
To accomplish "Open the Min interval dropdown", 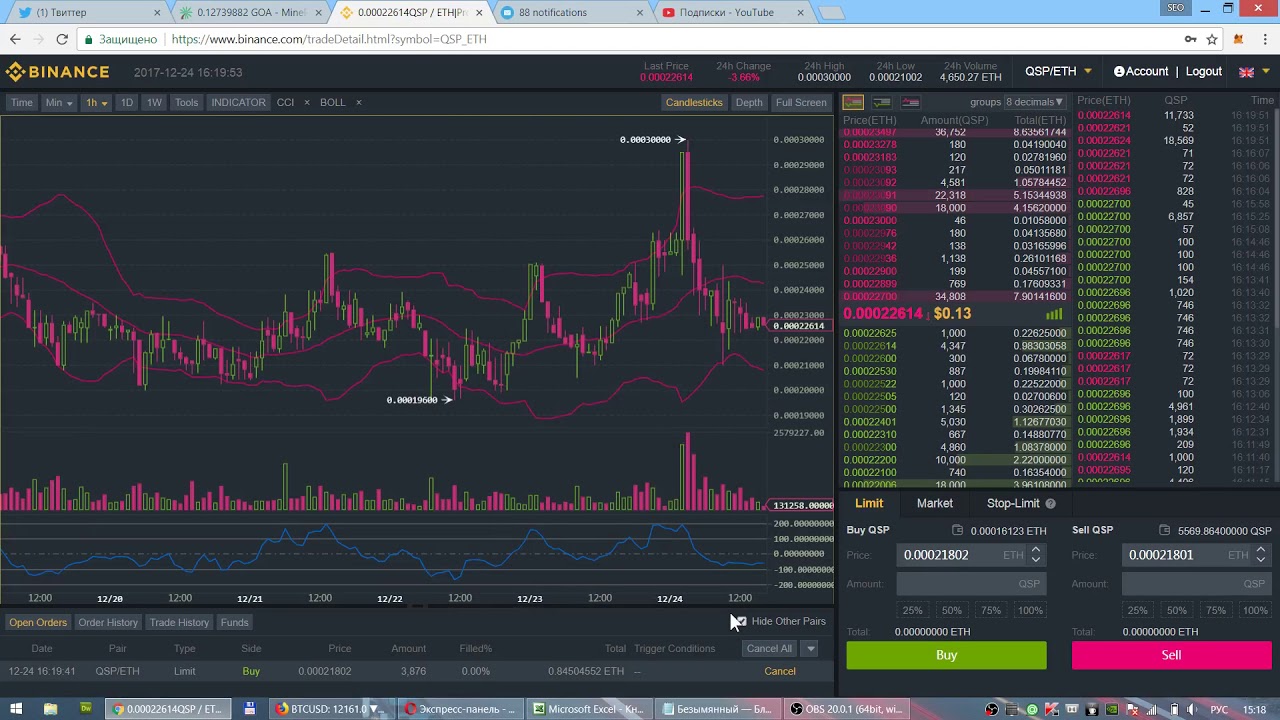I will (x=58, y=102).
